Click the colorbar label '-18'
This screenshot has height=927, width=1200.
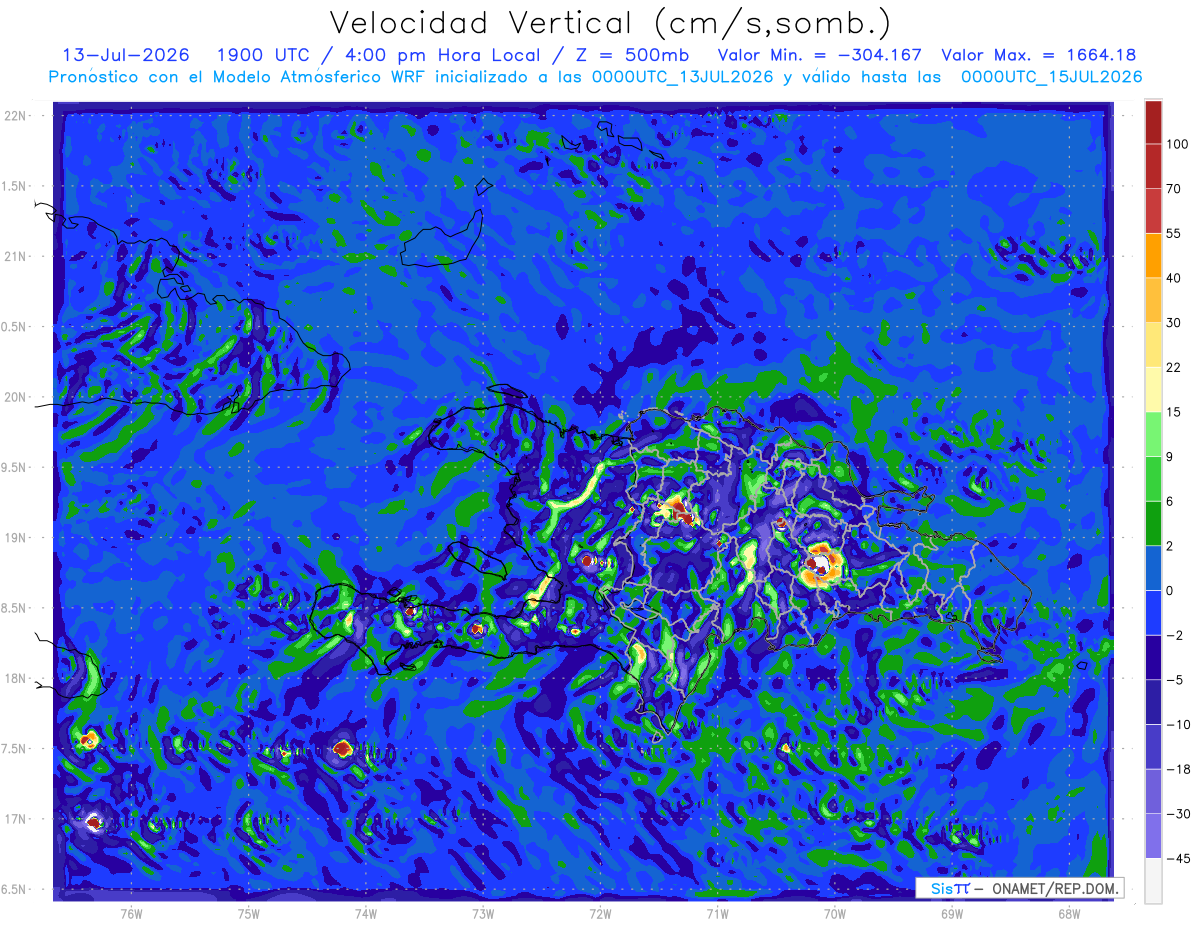click(x=1177, y=769)
